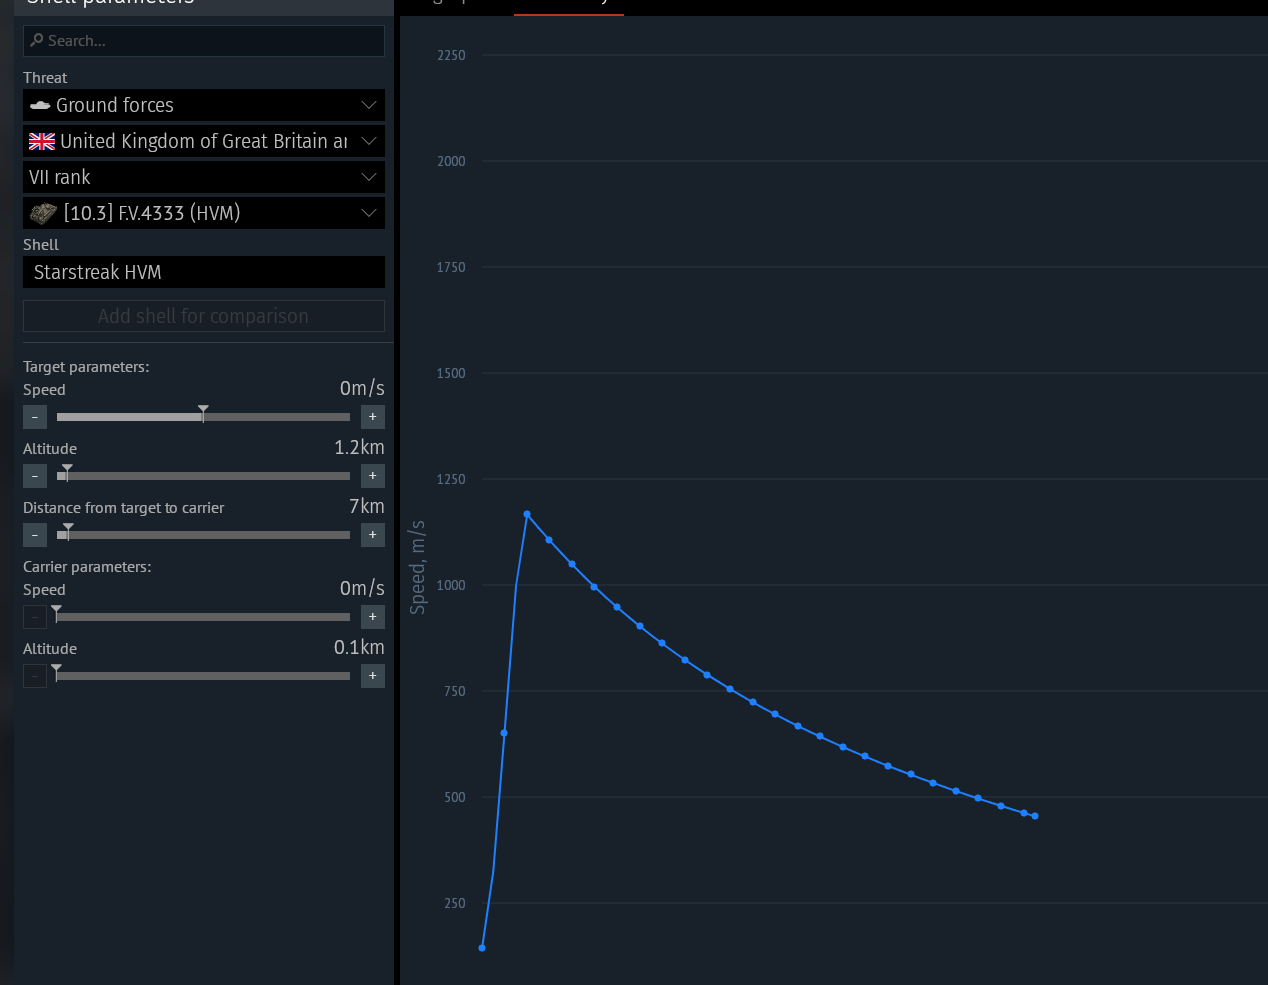Open the VII rank dropdown
The width and height of the screenshot is (1268, 985).
pyautogui.click(x=204, y=177)
